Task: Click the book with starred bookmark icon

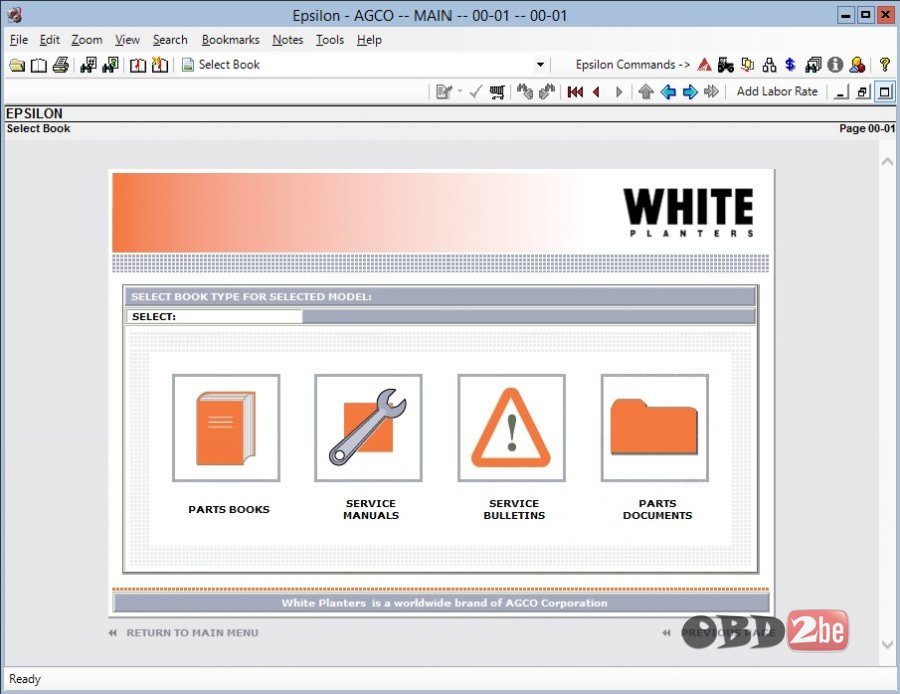Action: pyautogui.click(x=160, y=65)
